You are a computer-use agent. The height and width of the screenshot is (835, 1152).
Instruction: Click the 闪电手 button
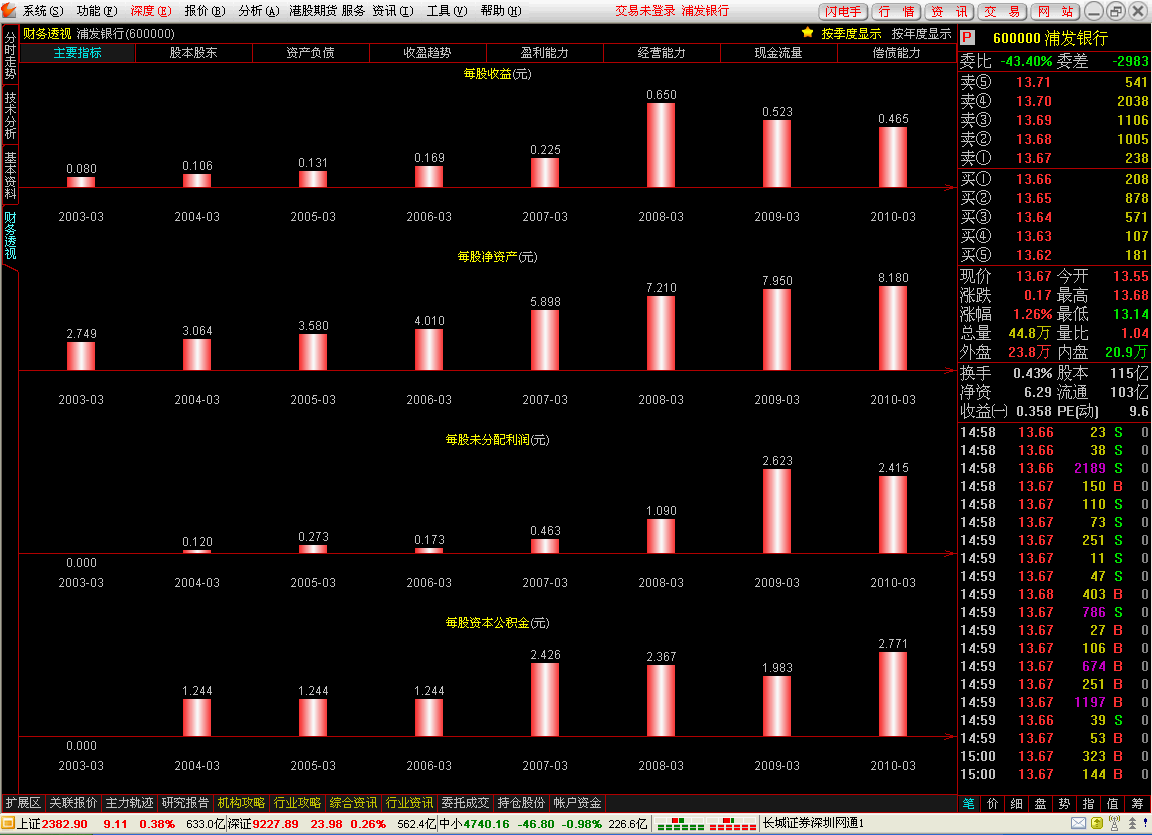click(x=843, y=11)
